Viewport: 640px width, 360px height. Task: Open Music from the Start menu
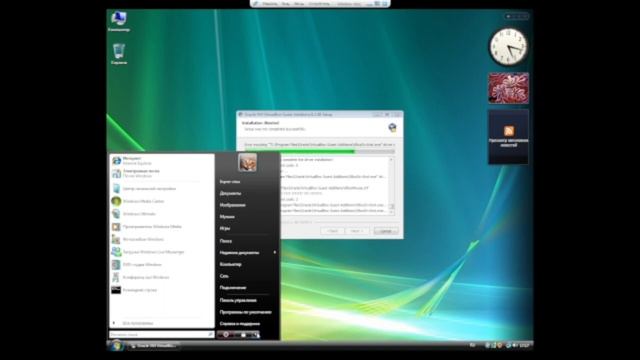coord(227,217)
